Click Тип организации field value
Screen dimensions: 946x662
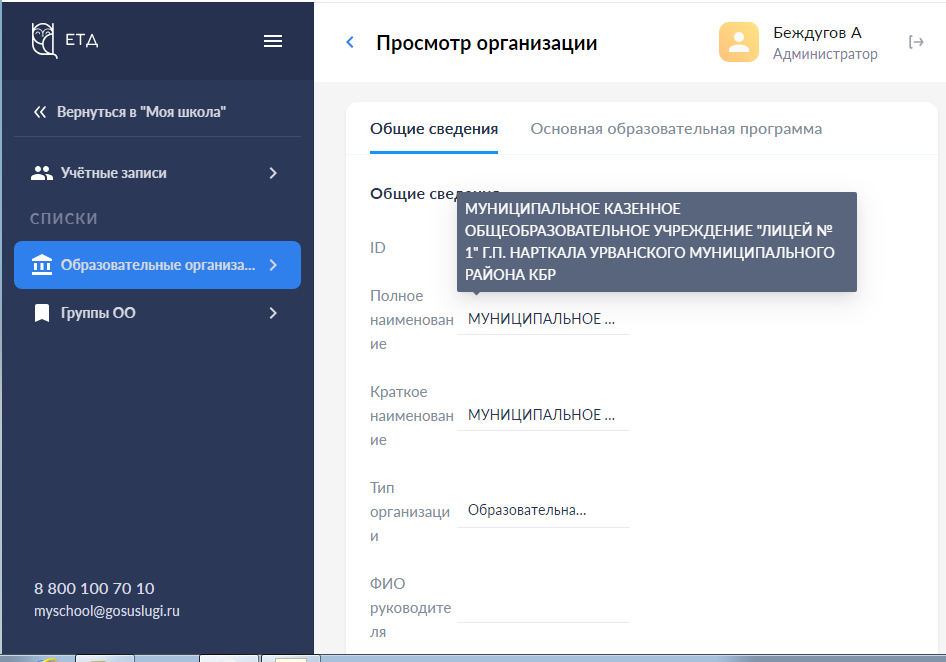(543, 511)
